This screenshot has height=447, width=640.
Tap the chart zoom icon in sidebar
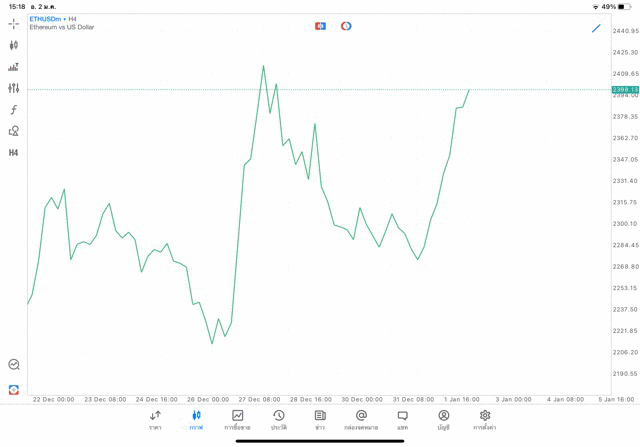tap(14, 365)
